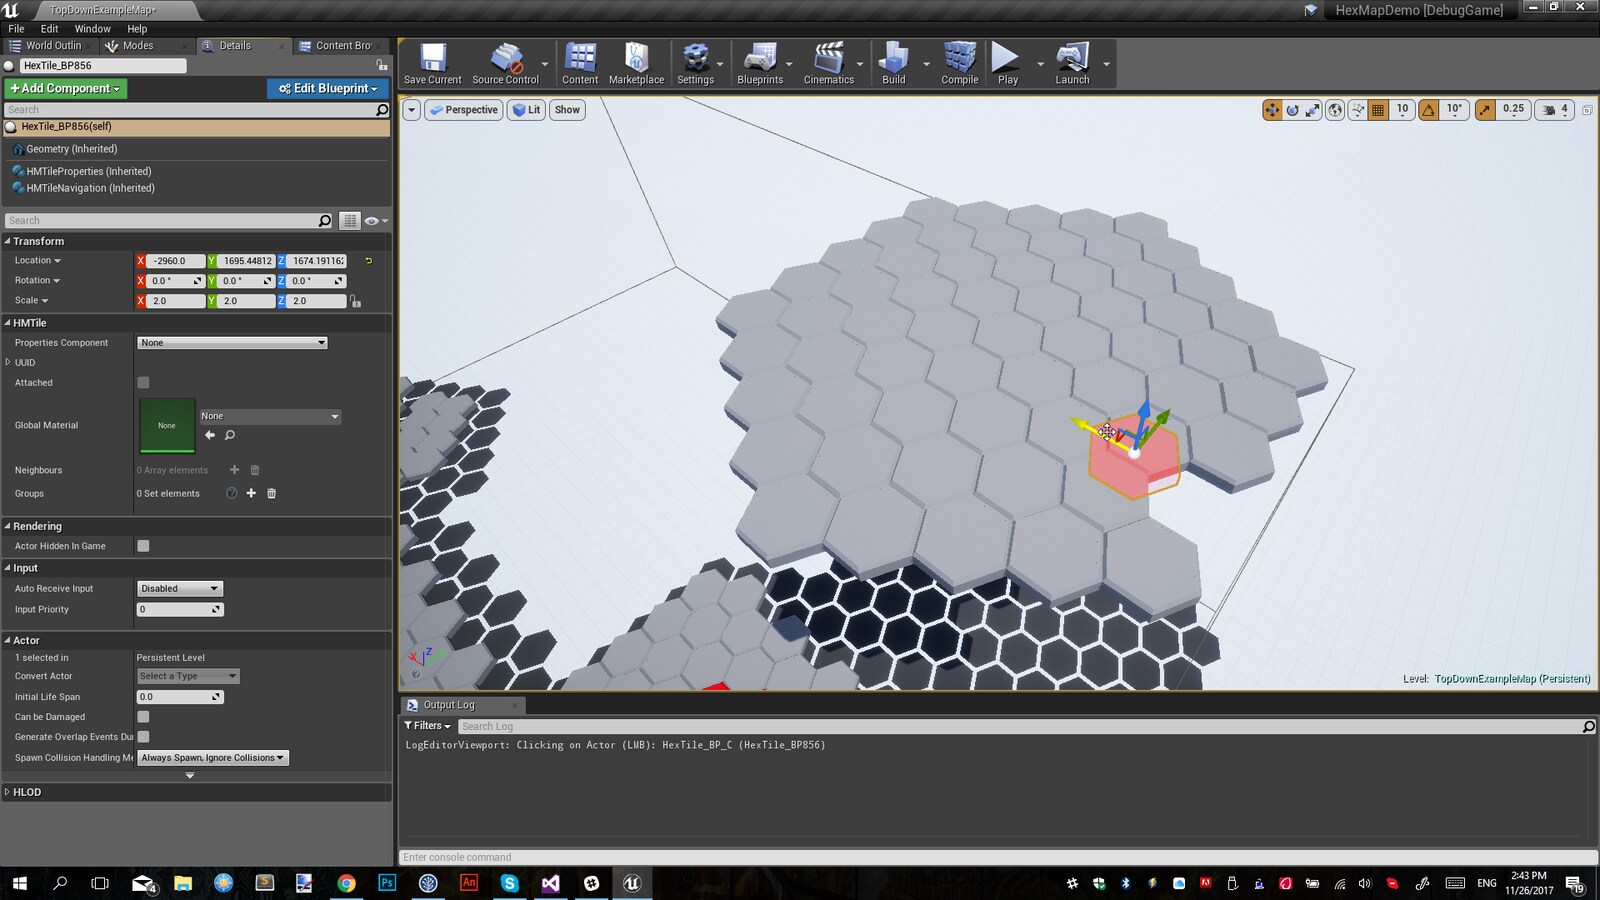Check the Attached checkbox under HMTile

(x=143, y=382)
